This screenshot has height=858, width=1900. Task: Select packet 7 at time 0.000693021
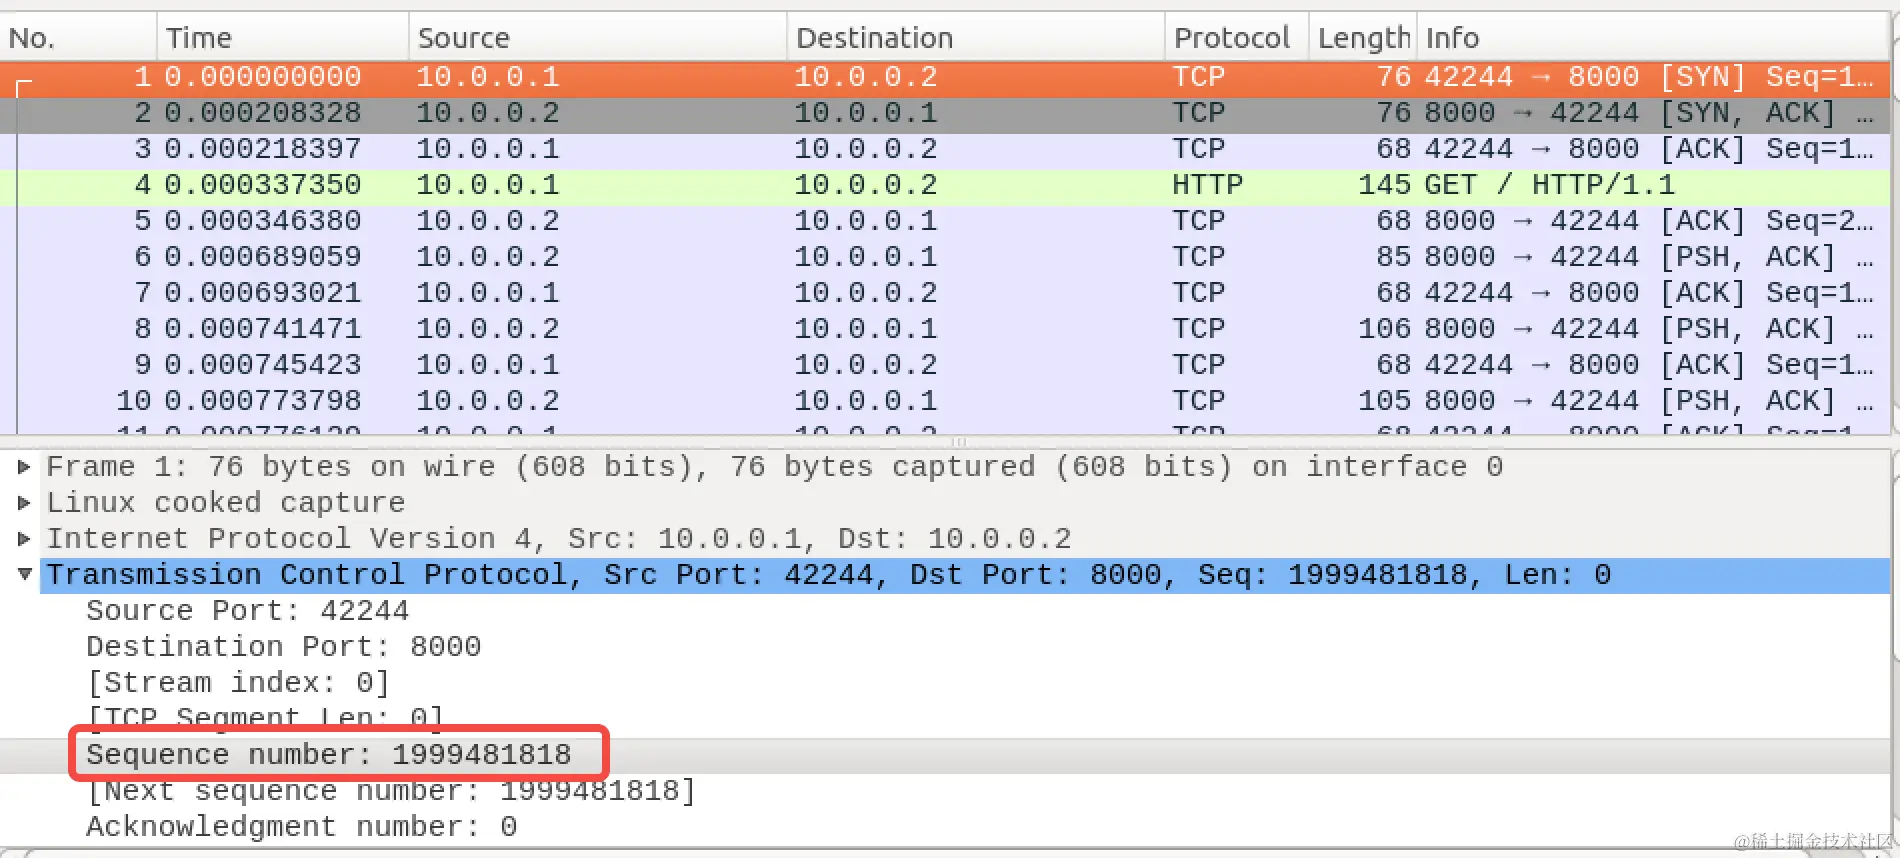coord(945,293)
